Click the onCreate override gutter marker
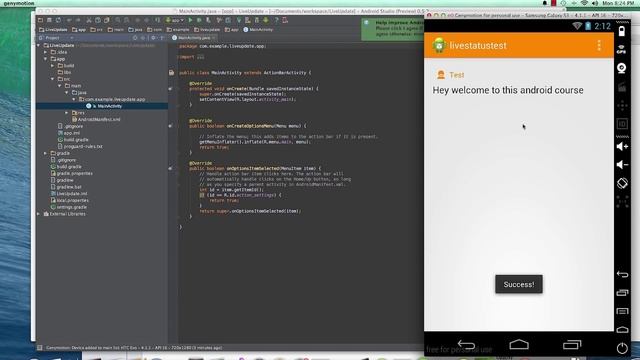The width and height of the screenshot is (640, 360). (170, 89)
